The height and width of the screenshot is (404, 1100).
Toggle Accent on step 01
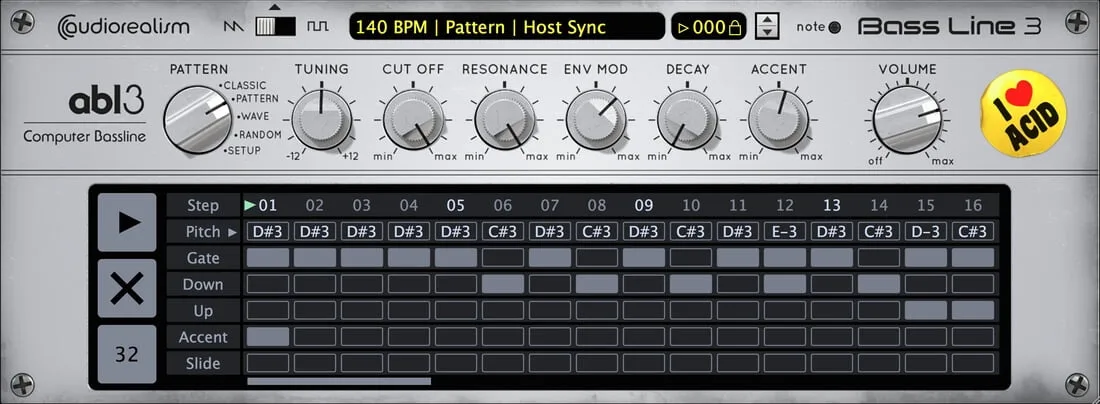(267, 337)
